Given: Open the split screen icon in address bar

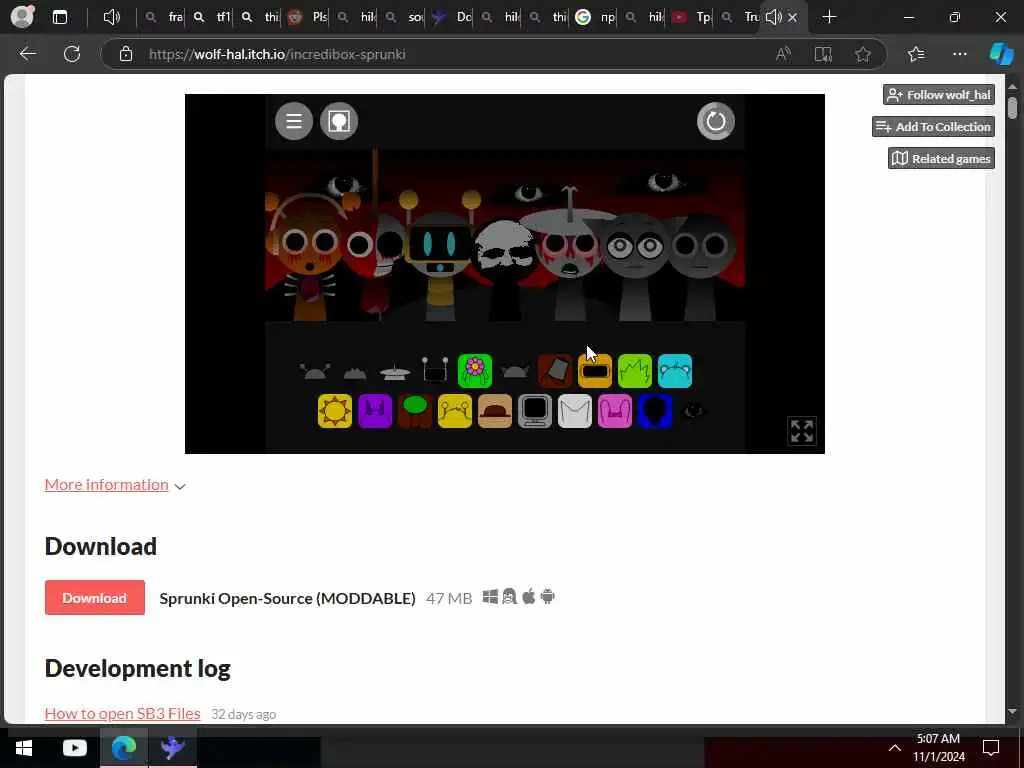Looking at the screenshot, I should tap(823, 54).
